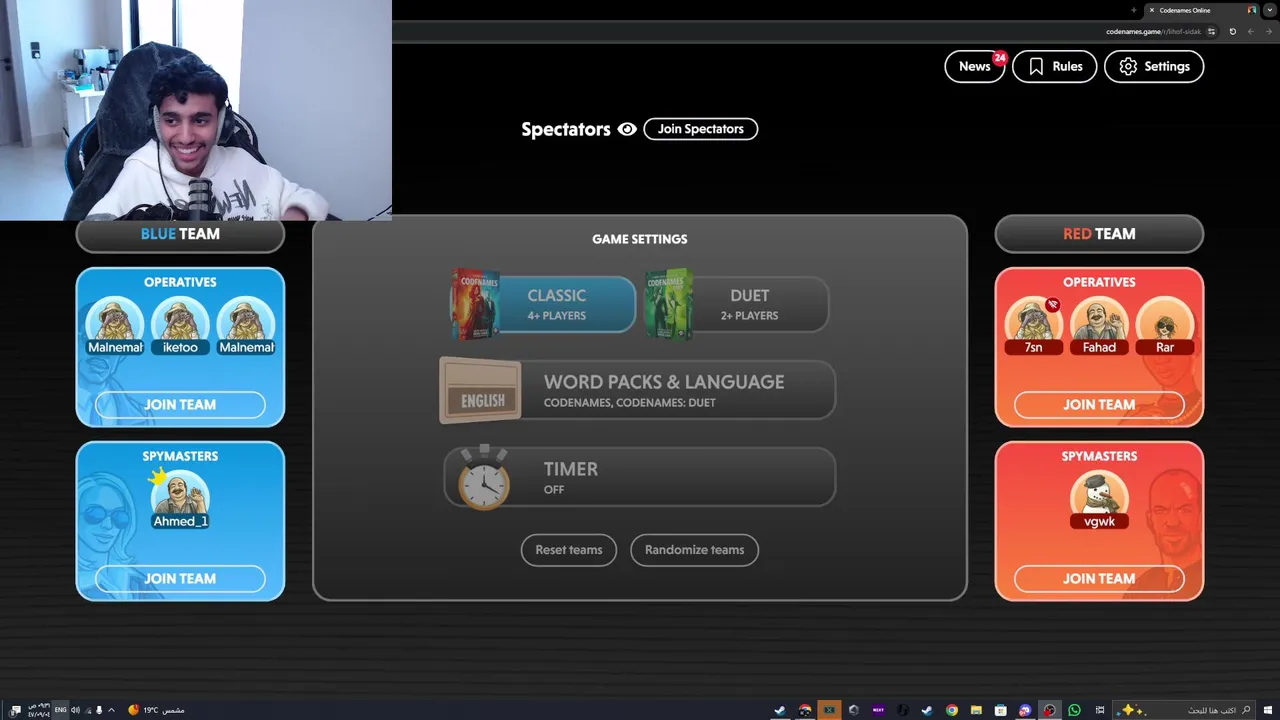The width and height of the screenshot is (1280, 720).
Task: Select the Duet 2+ players mode
Action: pos(749,304)
